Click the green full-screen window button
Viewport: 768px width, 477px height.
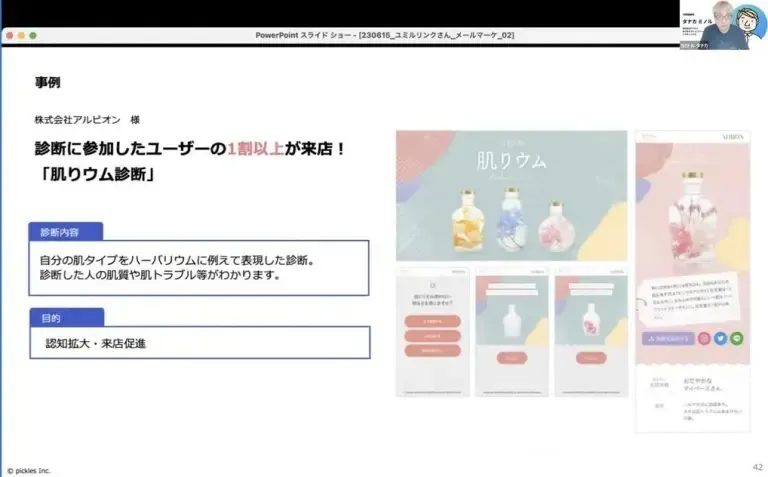point(33,36)
